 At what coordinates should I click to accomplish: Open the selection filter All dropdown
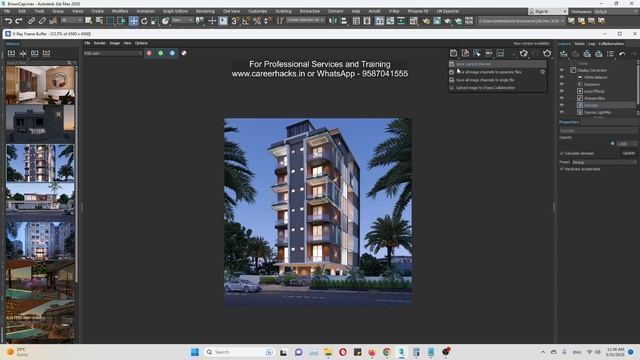[x=71, y=20]
